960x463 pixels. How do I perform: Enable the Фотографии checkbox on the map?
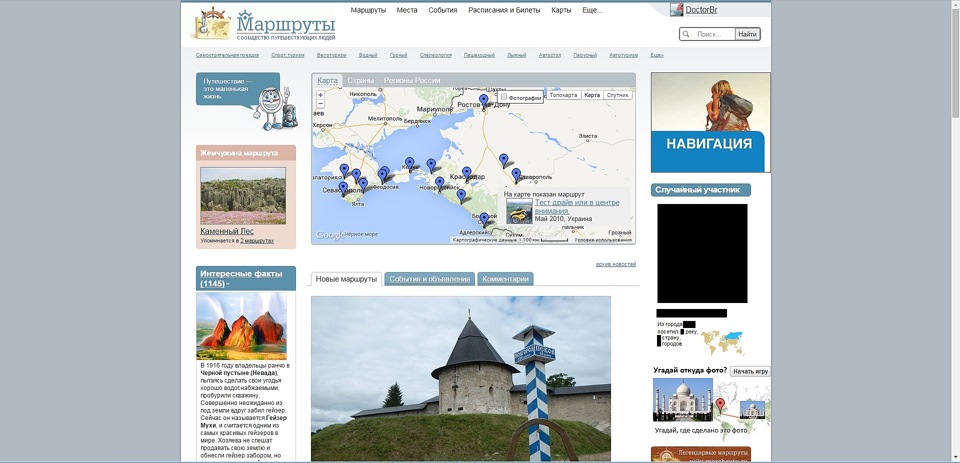(504, 97)
